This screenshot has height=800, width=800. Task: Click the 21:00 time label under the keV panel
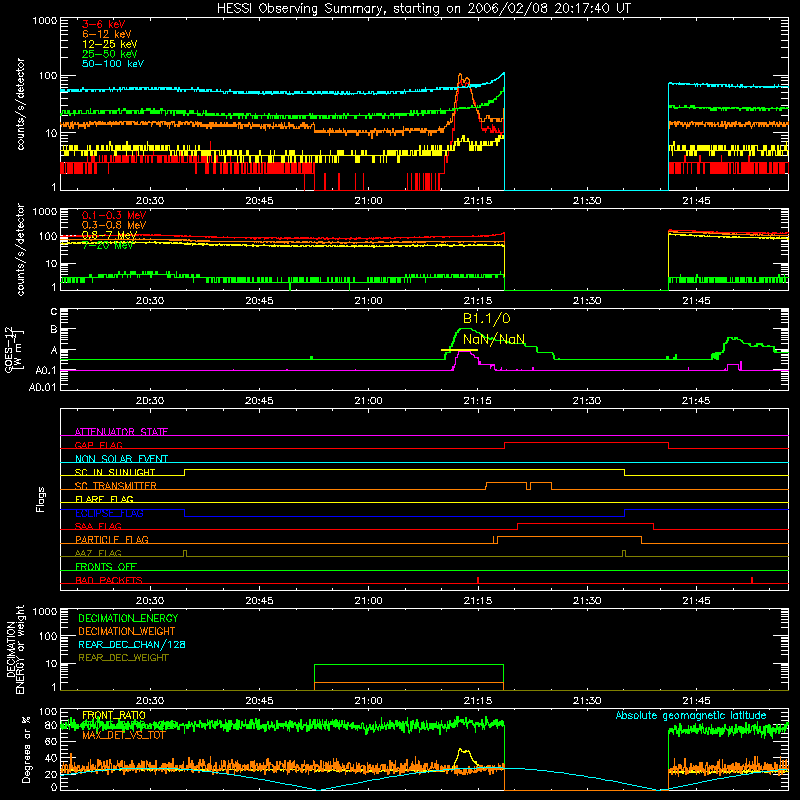[368, 201]
